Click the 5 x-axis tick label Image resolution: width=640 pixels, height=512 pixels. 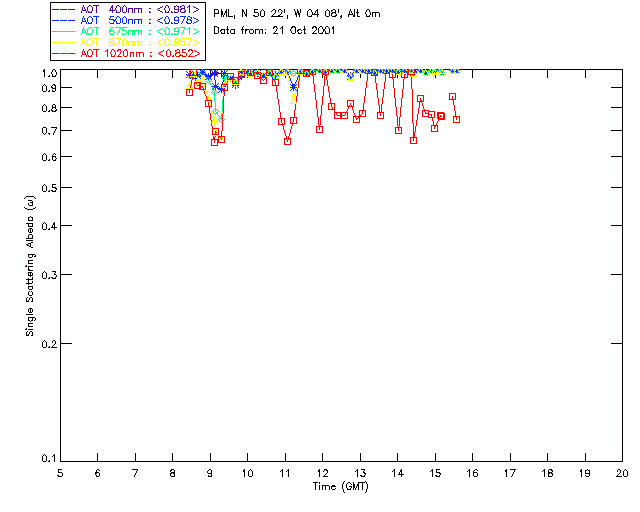point(60,473)
